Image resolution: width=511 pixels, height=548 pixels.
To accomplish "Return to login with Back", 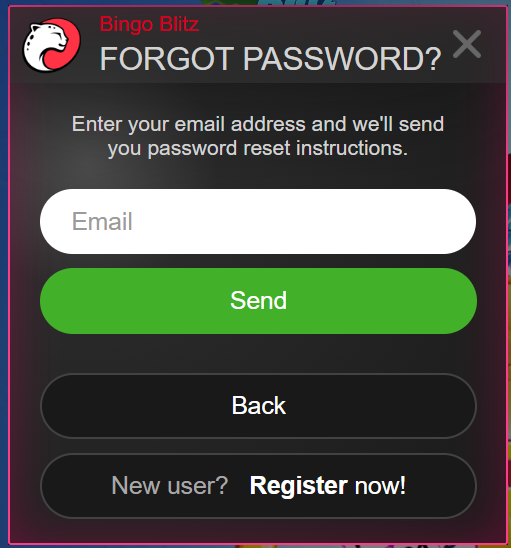I will 258,406.
